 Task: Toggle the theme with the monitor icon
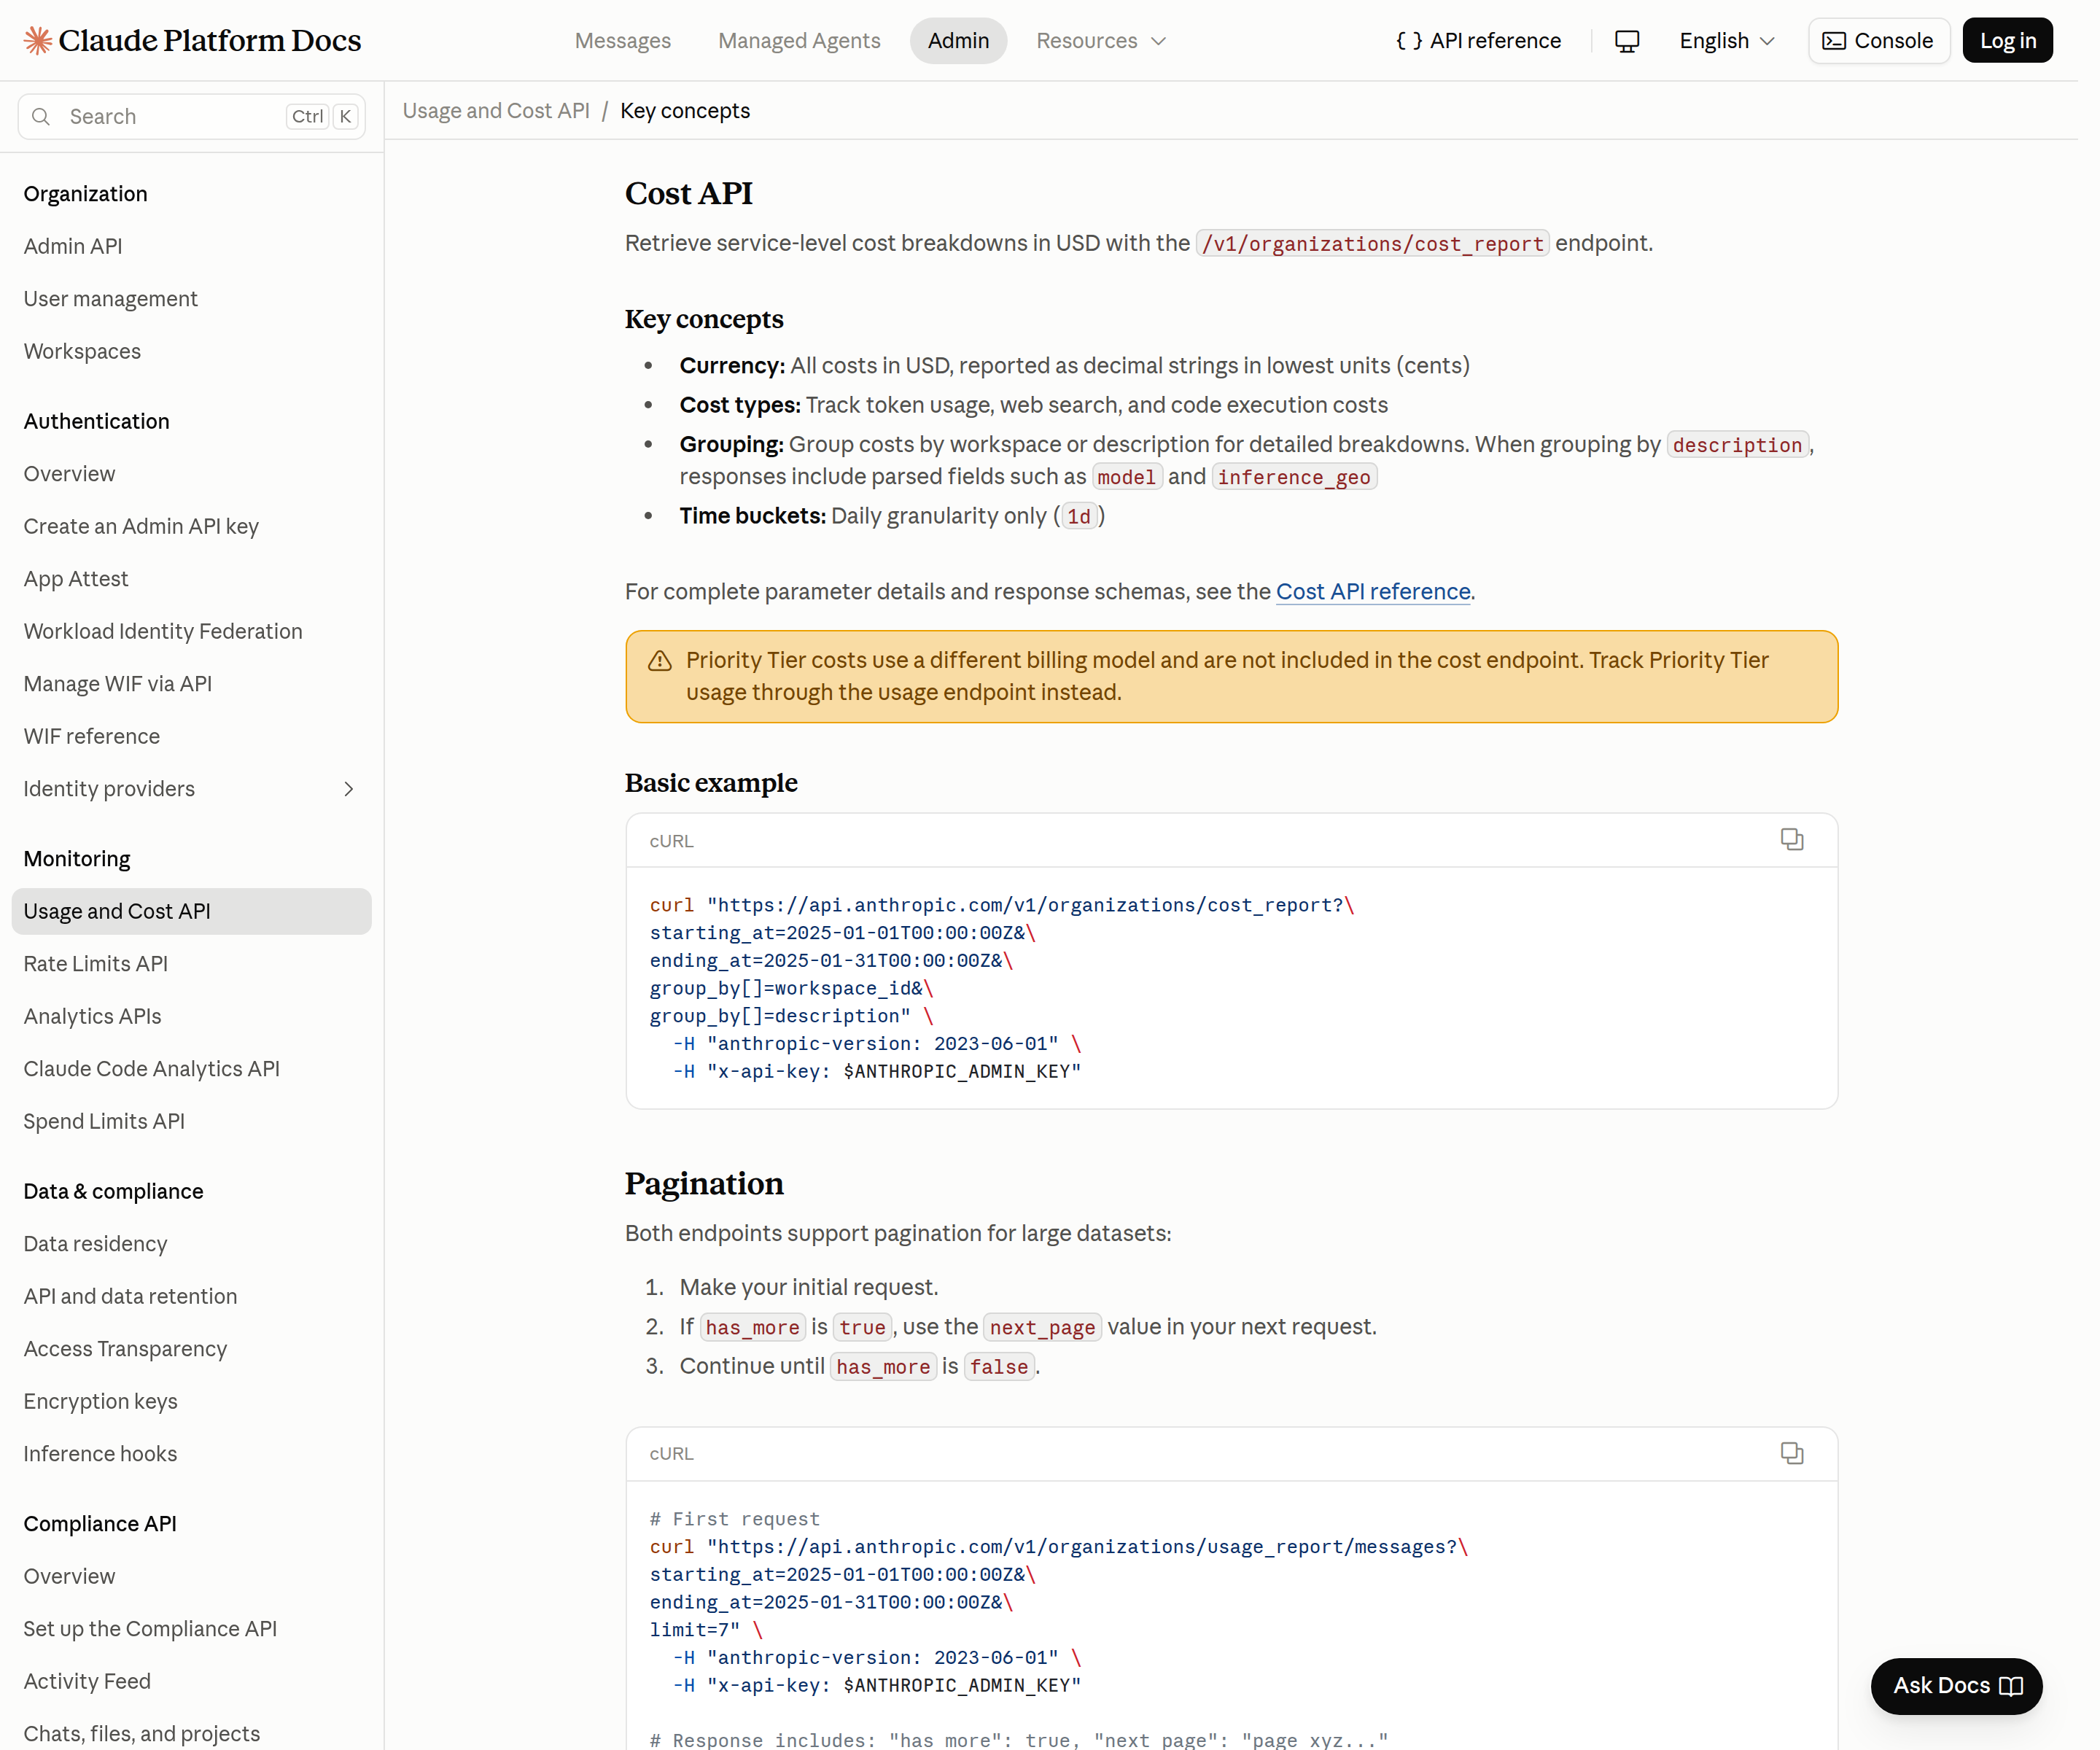[1644, 41]
